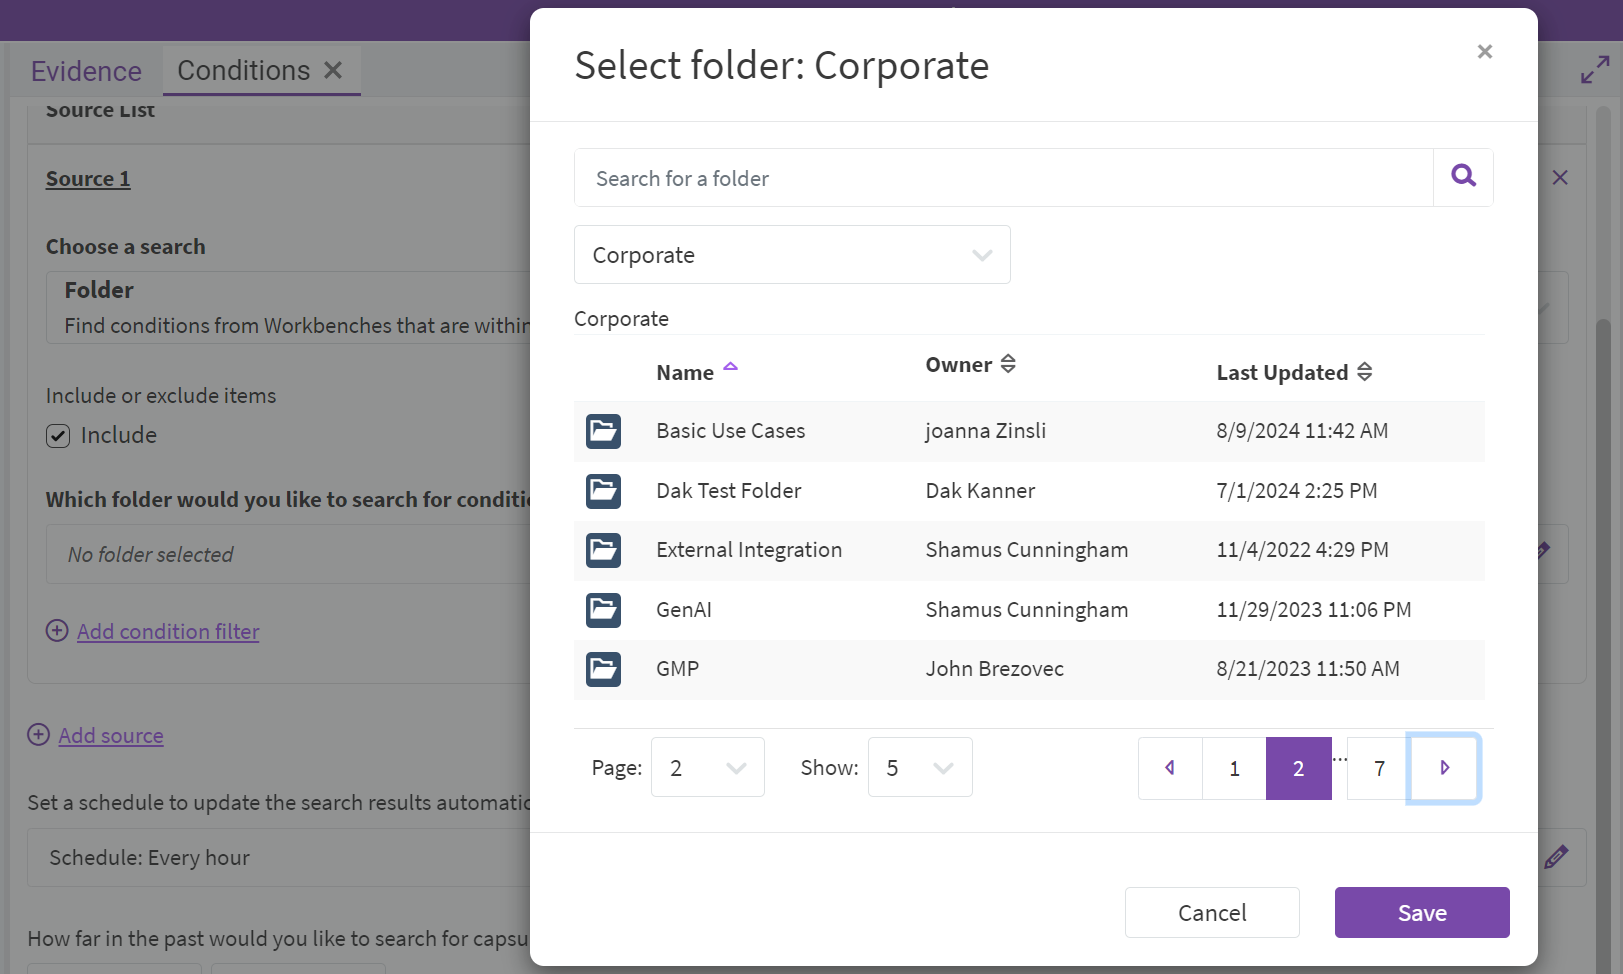The width and height of the screenshot is (1623, 974).
Task: Open the Basic Use Cases folder icon
Action: tap(603, 431)
